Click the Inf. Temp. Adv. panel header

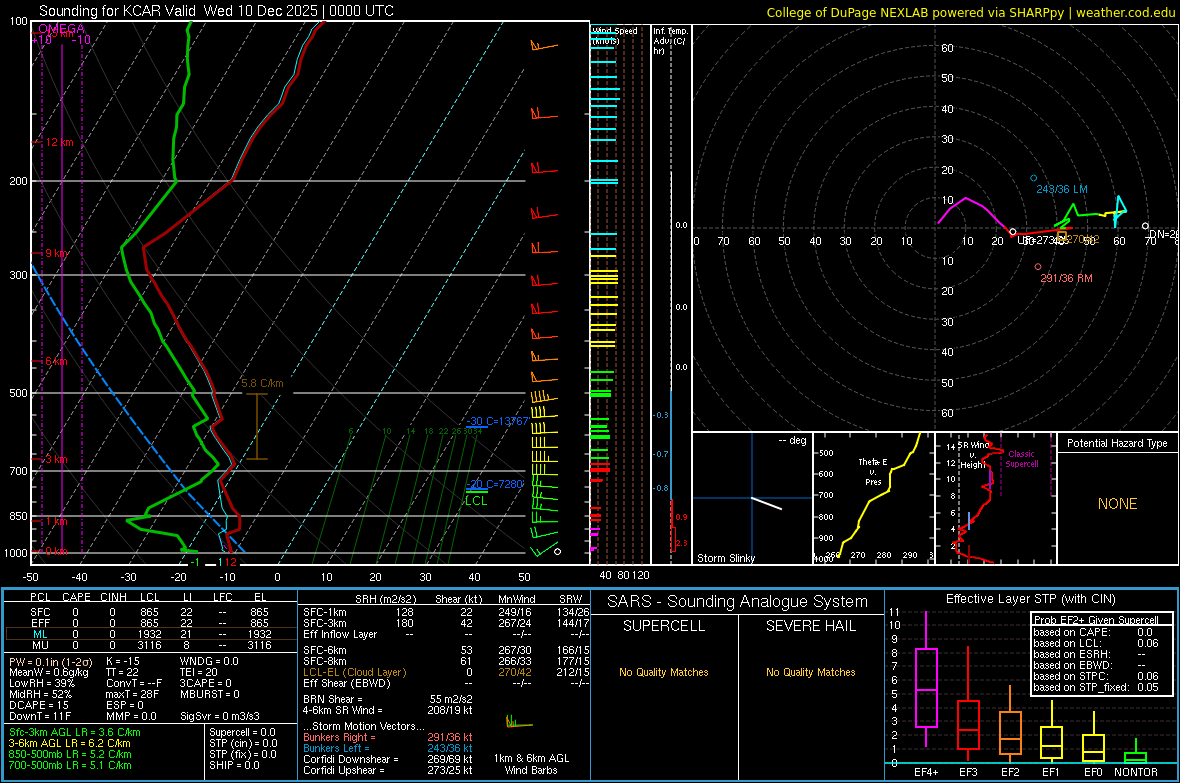point(670,41)
